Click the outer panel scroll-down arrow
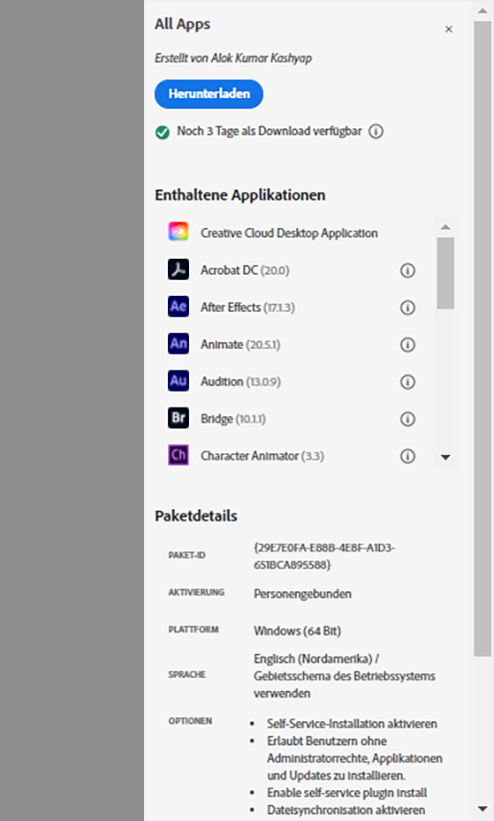Image resolution: width=494 pixels, height=821 pixels. tap(482, 809)
